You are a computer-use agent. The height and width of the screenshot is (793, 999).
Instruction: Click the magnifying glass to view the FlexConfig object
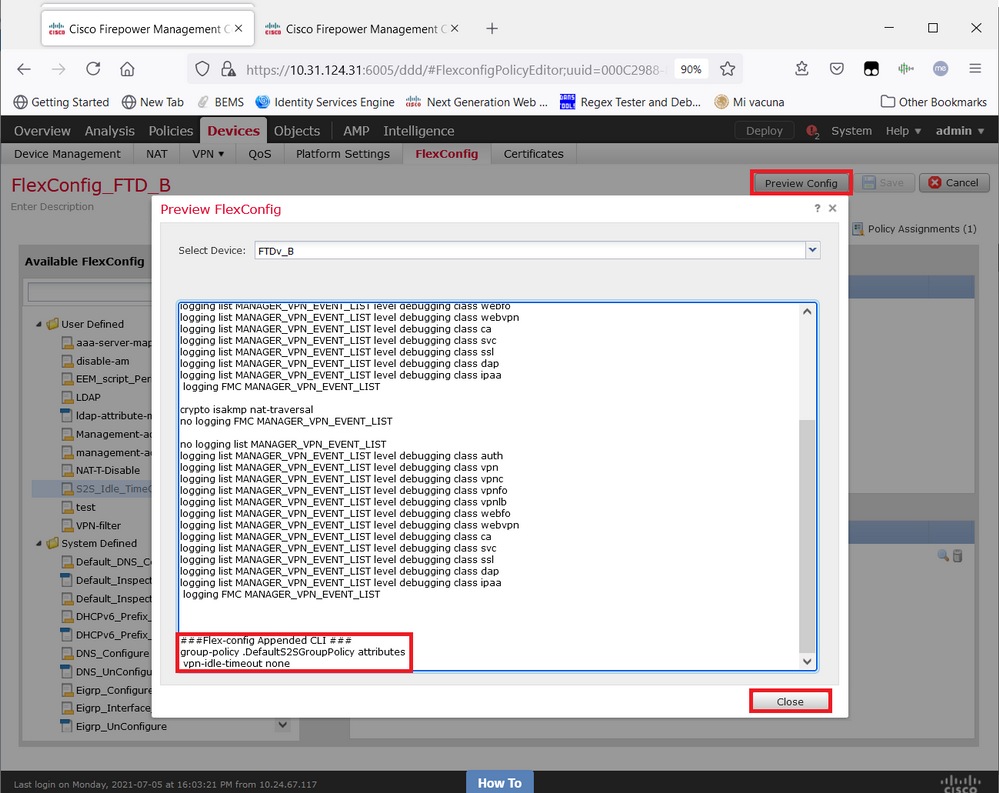point(943,555)
